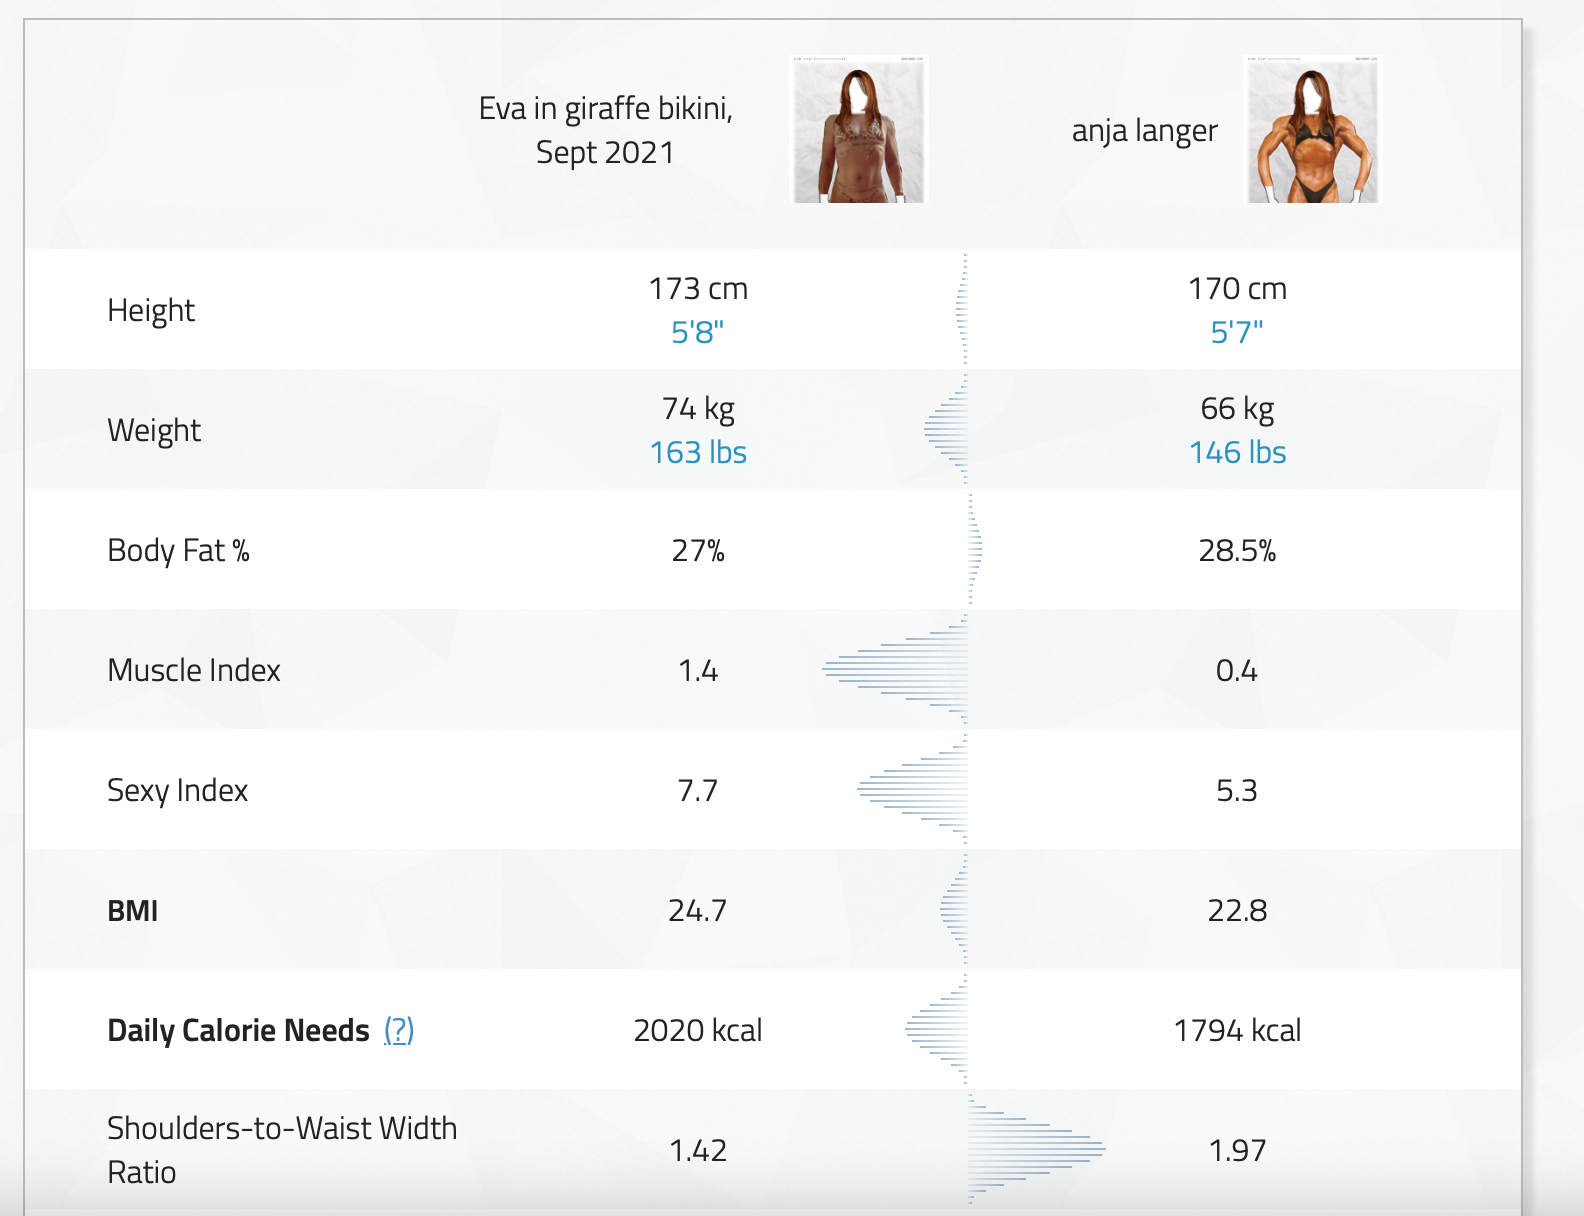Select the "anja langer" name title
Screen dimensions: 1584x1216
pyautogui.click(x=1144, y=130)
